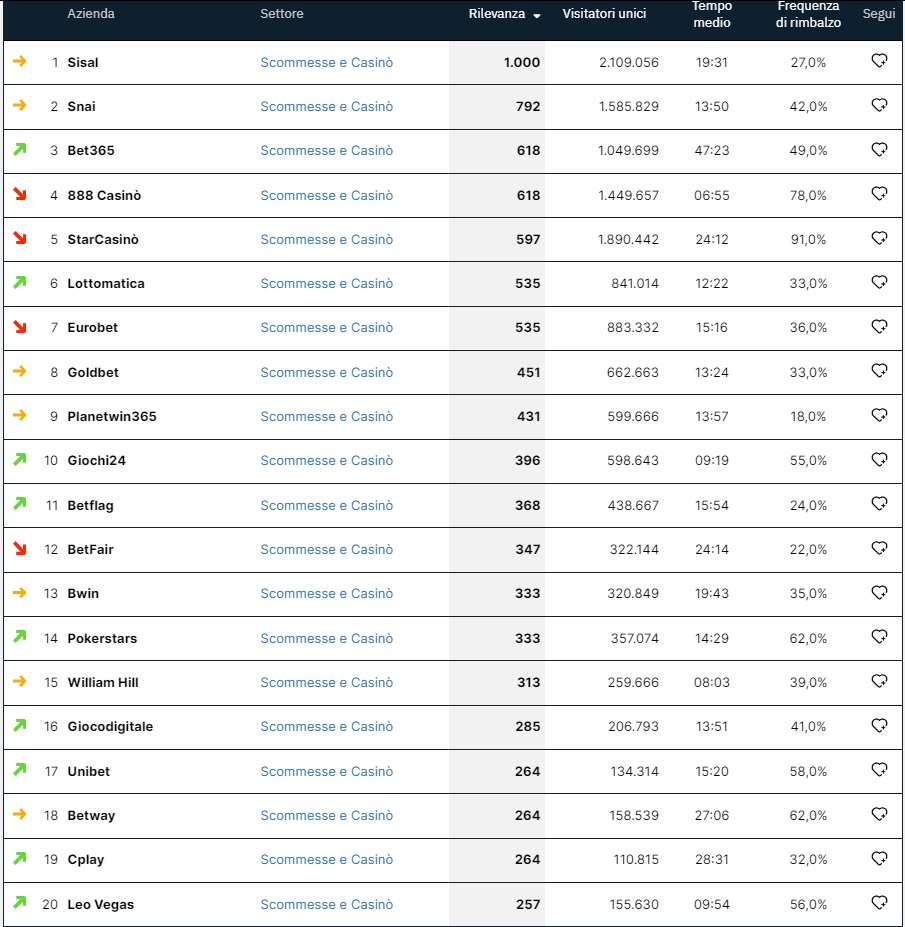905x927 pixels.
Task: Click the Tempo medio column header
Action: pyautogui.click(x=712, y=14)
